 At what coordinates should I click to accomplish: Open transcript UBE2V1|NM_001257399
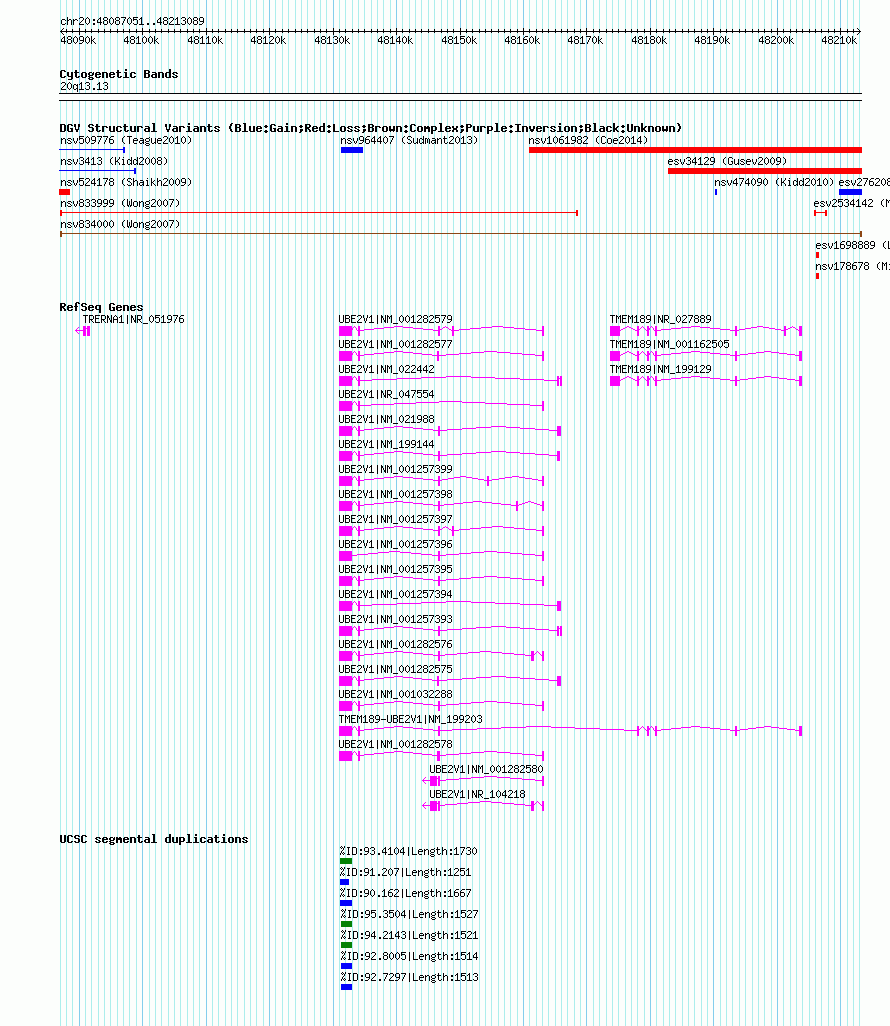[395, 469]
